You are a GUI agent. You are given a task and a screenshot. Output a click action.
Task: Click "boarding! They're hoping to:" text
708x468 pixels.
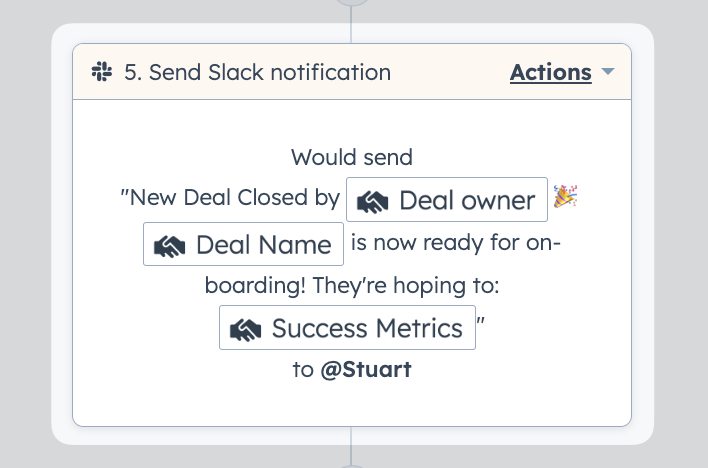tap(352, 285)
